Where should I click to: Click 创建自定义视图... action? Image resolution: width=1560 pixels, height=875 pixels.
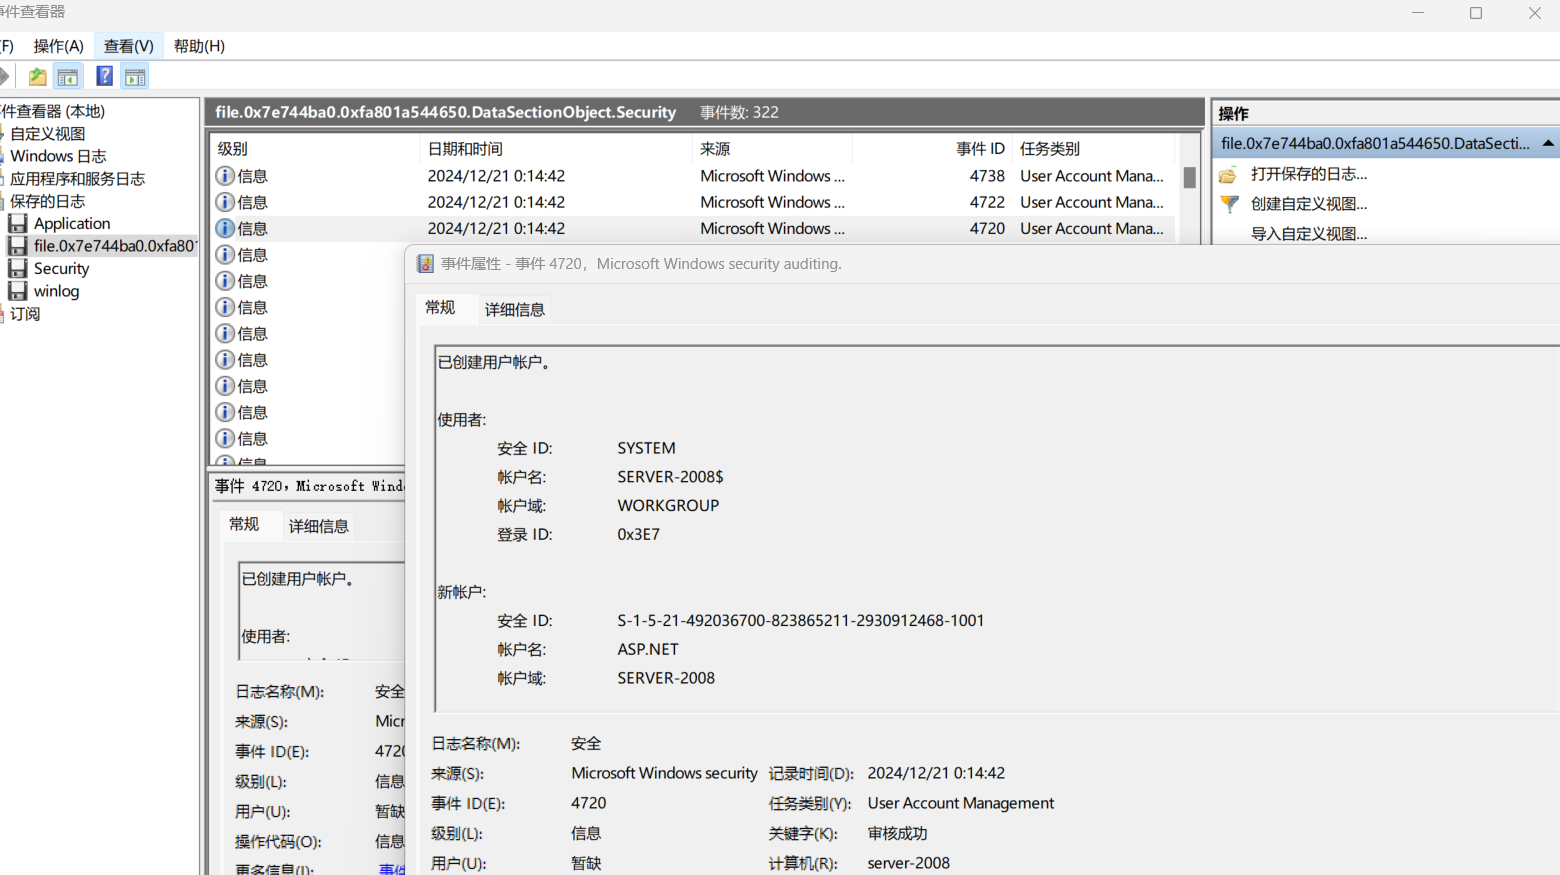[1309, 204]
